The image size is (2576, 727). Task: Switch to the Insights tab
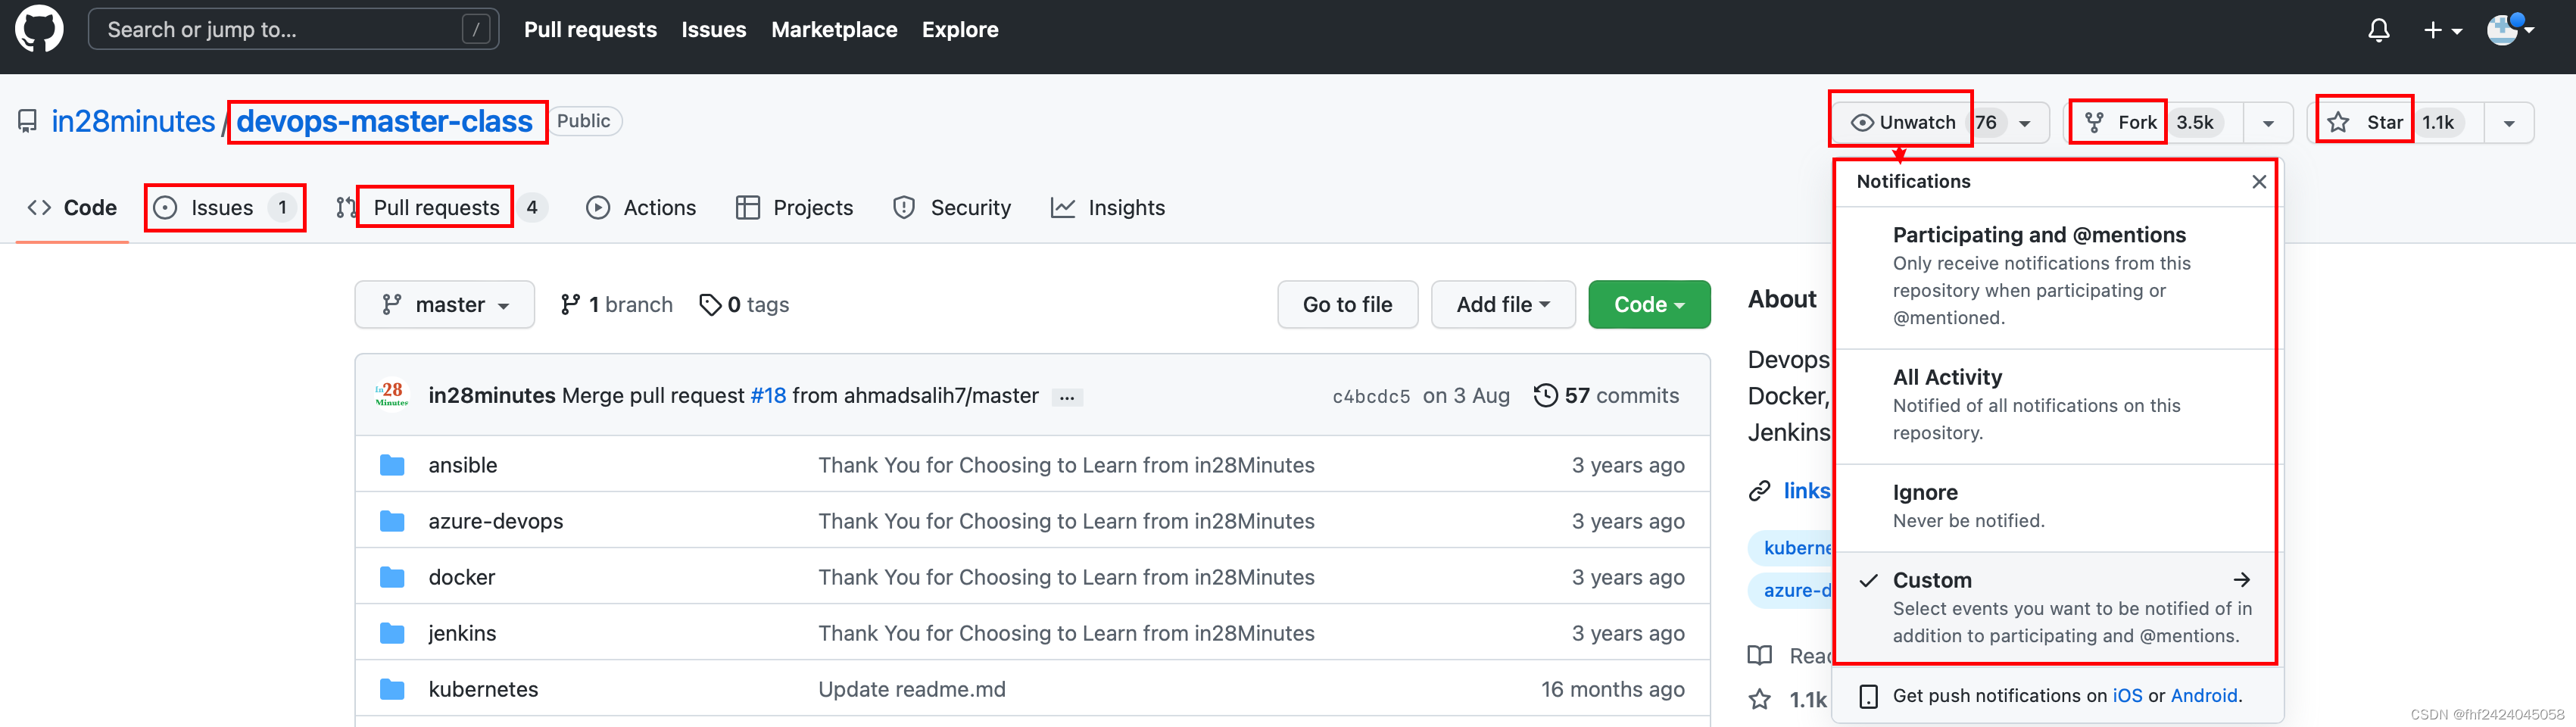point(1107,207)
